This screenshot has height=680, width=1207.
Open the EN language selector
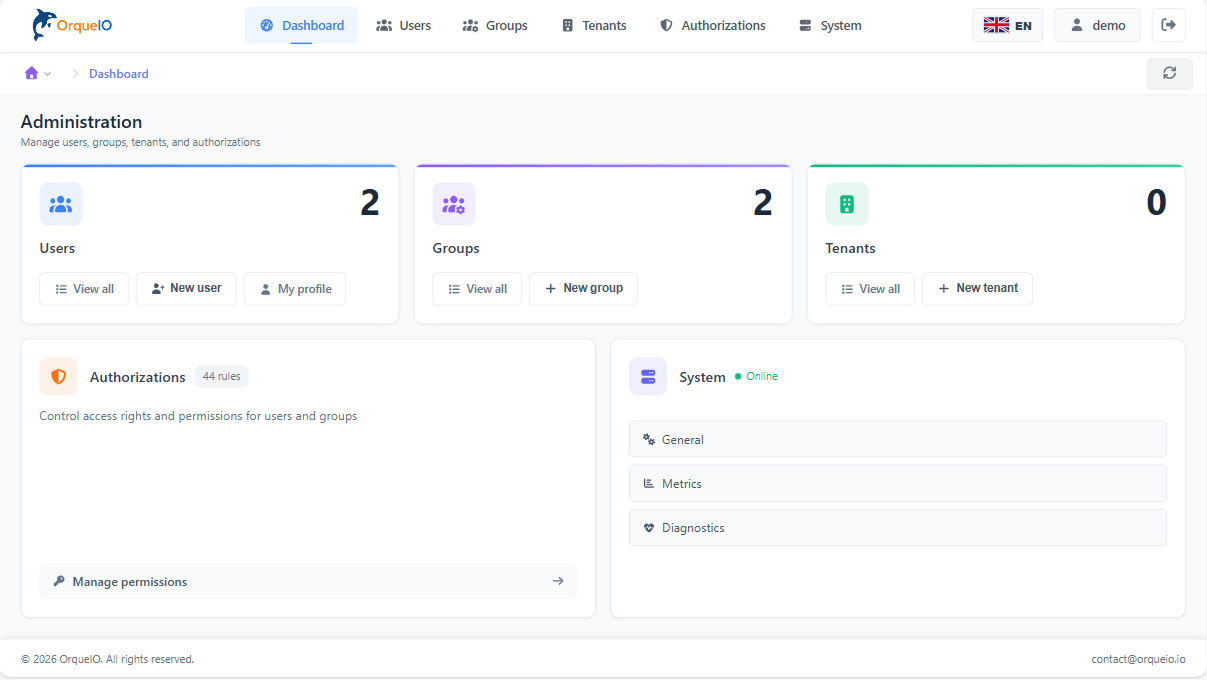click(1007, 24)
